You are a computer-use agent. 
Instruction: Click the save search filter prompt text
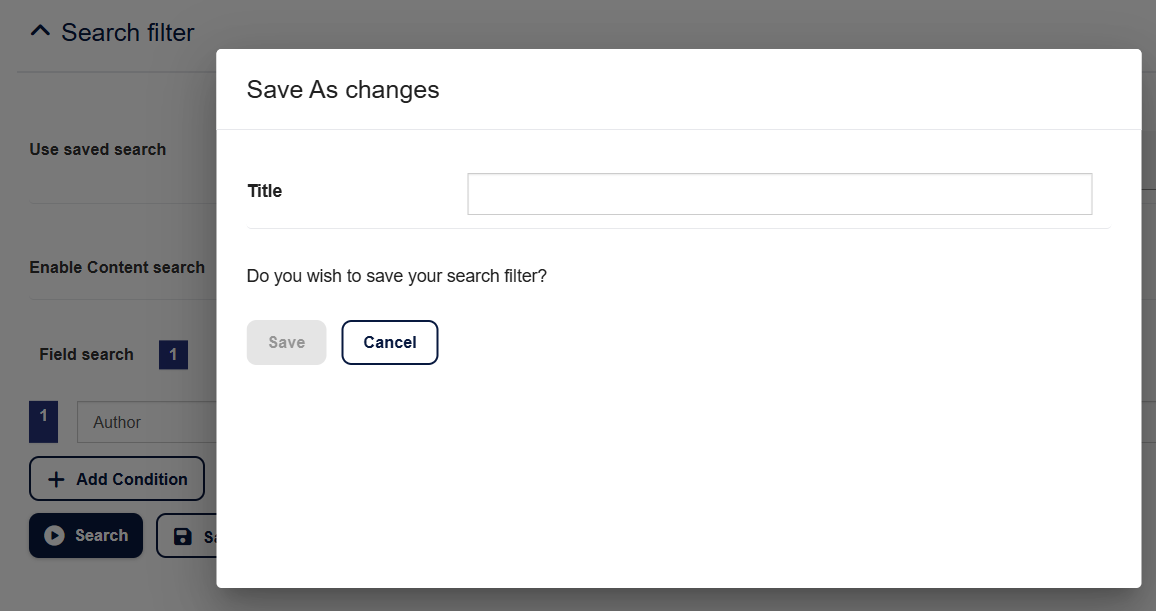coord(396,275)
